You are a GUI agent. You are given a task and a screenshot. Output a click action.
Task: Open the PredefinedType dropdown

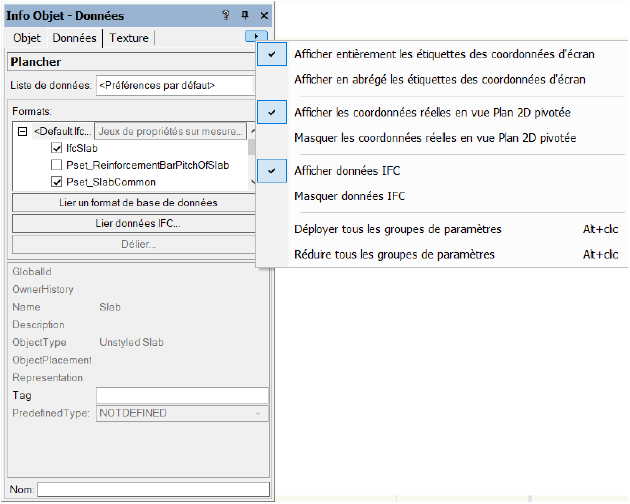pos(182,413)
